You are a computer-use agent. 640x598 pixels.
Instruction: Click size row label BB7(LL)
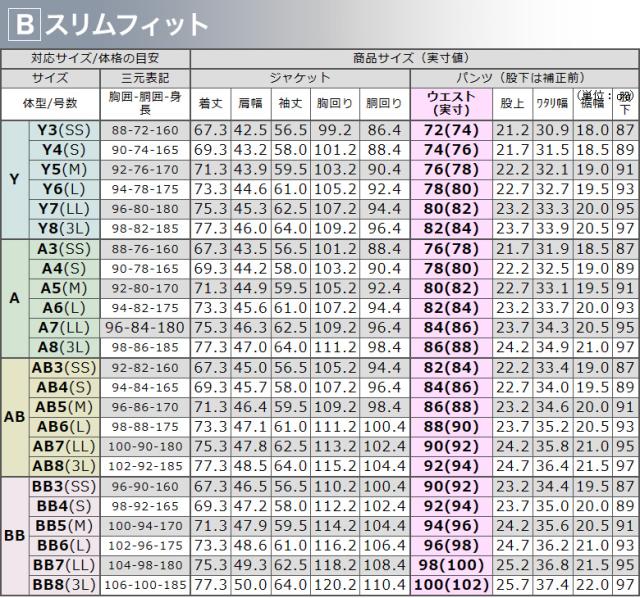click(x=64, y=565)
